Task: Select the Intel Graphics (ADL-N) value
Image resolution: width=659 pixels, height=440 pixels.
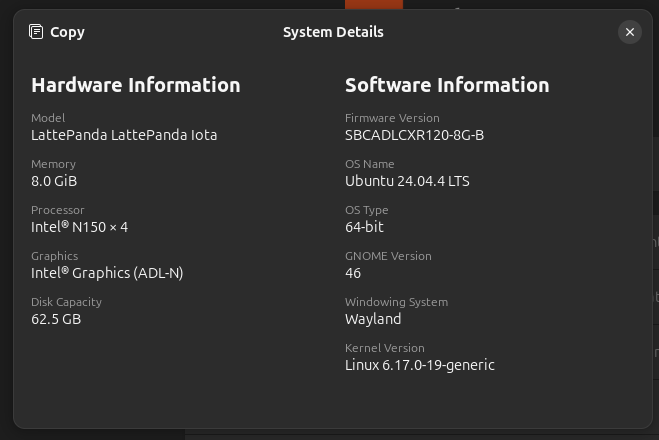Action: [107, 273]
